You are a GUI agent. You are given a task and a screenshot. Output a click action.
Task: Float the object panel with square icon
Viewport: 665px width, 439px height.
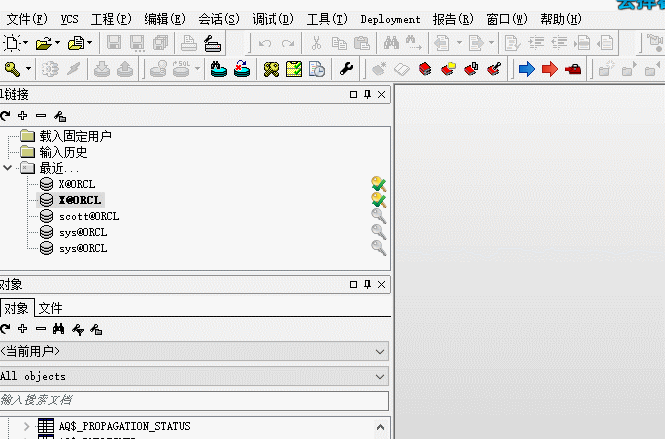353,284
